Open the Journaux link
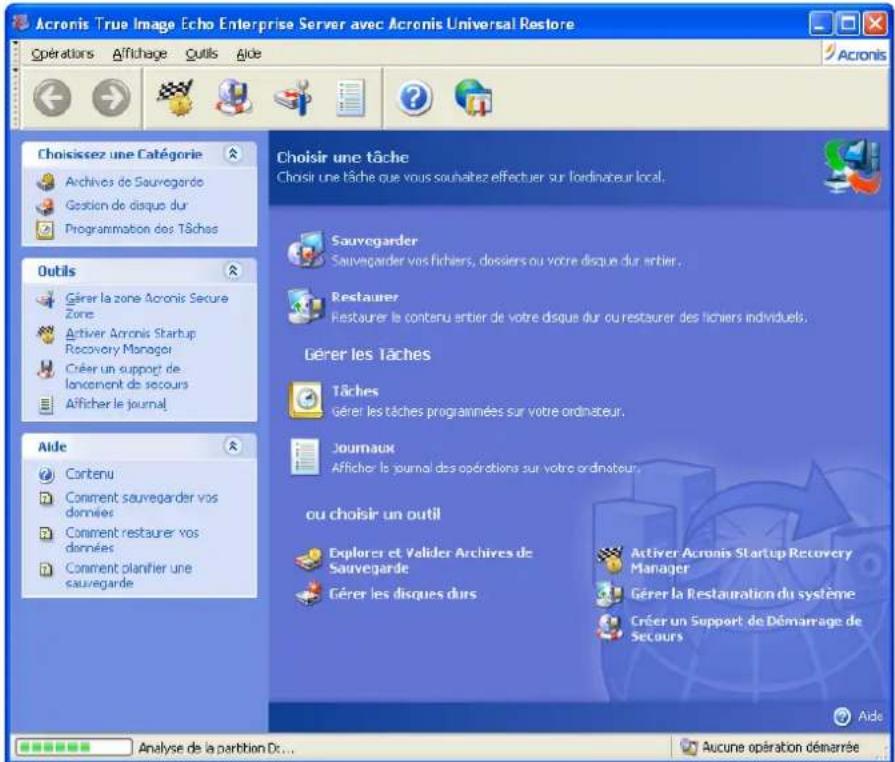Viewport: 895px width, 762px height. click(x=363, y=448)
